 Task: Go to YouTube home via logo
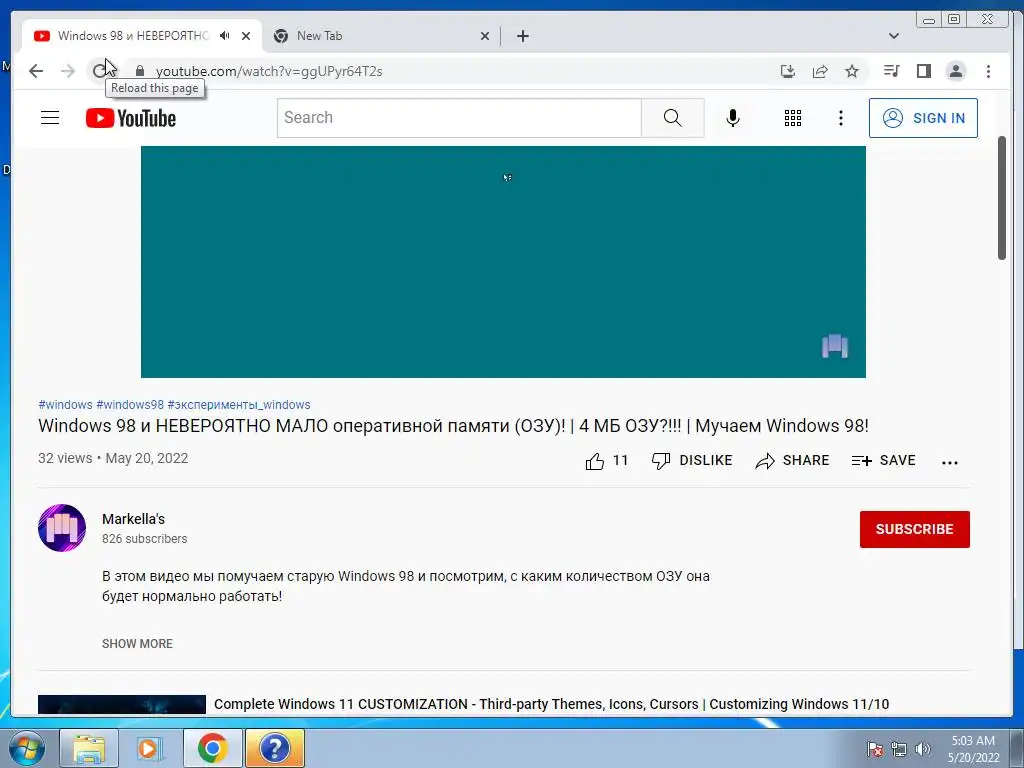tap(131, 118)
